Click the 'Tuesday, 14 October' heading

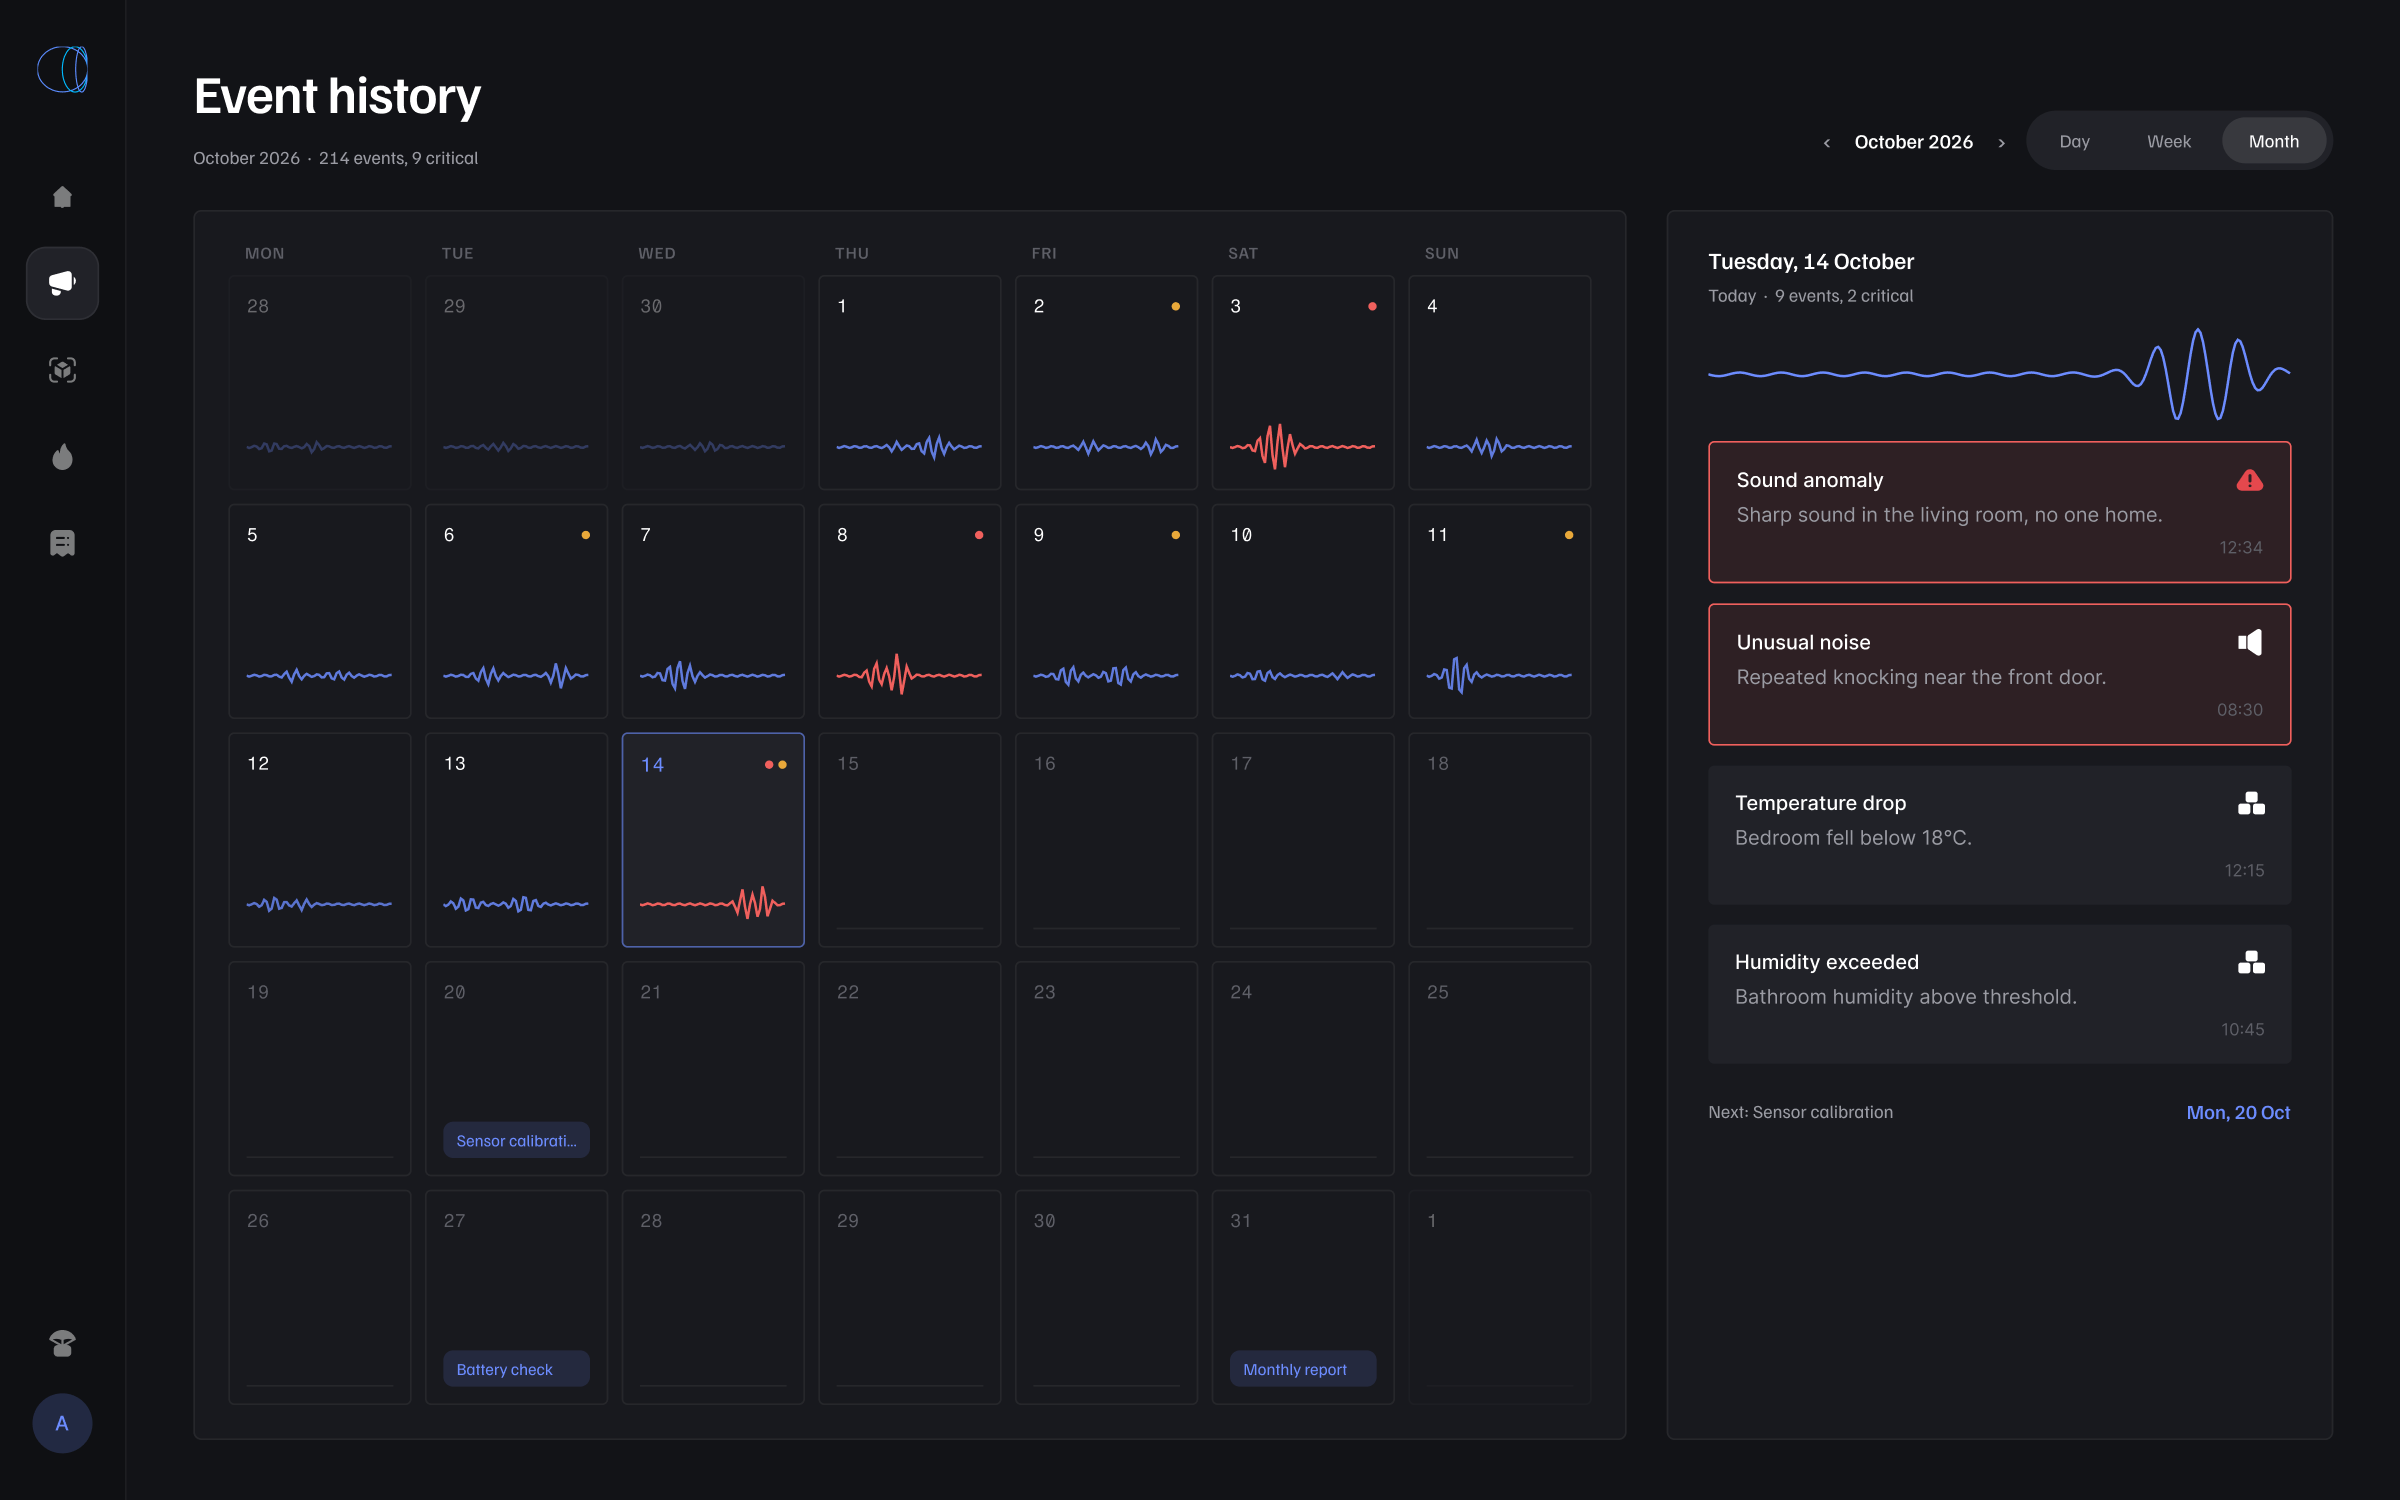(1811, 262)
